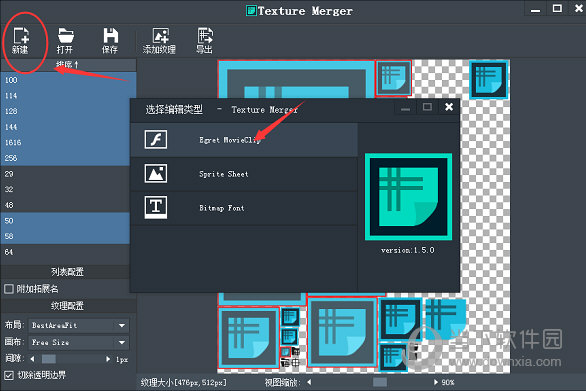The width and height of the screenshot is (586, 391).
Task: Select list item 58
Action: pos(65,236)
